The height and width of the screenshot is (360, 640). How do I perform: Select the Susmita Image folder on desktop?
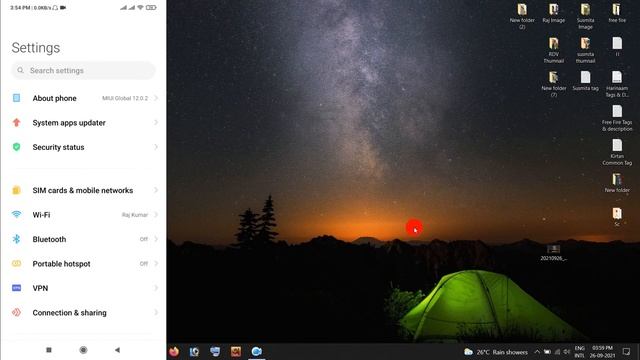(585, 16)
